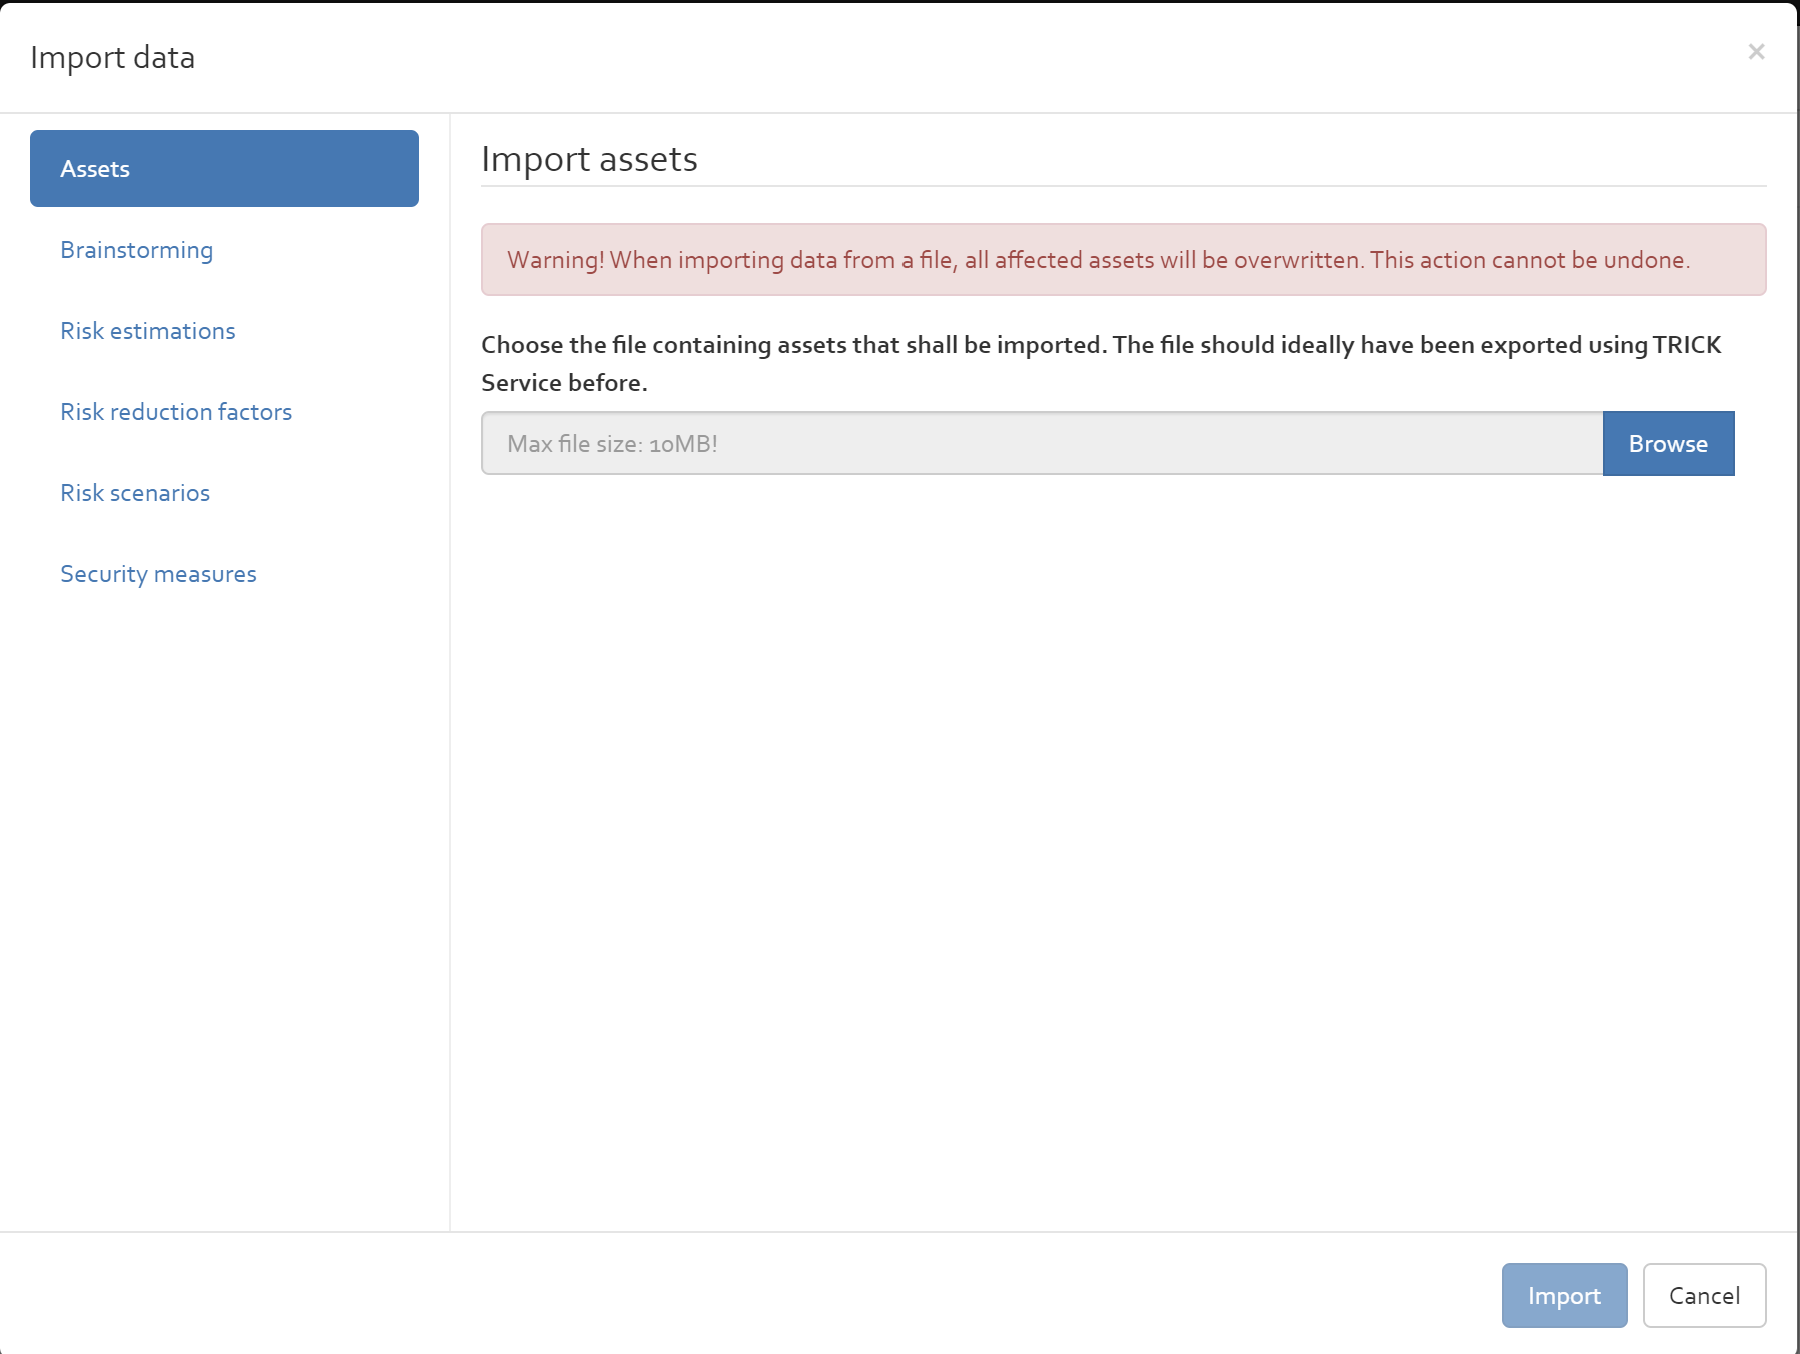This screenshot has width=1800, height=1354.
Task: Click the Import data dialog title
Action: [x=113, y=58]
